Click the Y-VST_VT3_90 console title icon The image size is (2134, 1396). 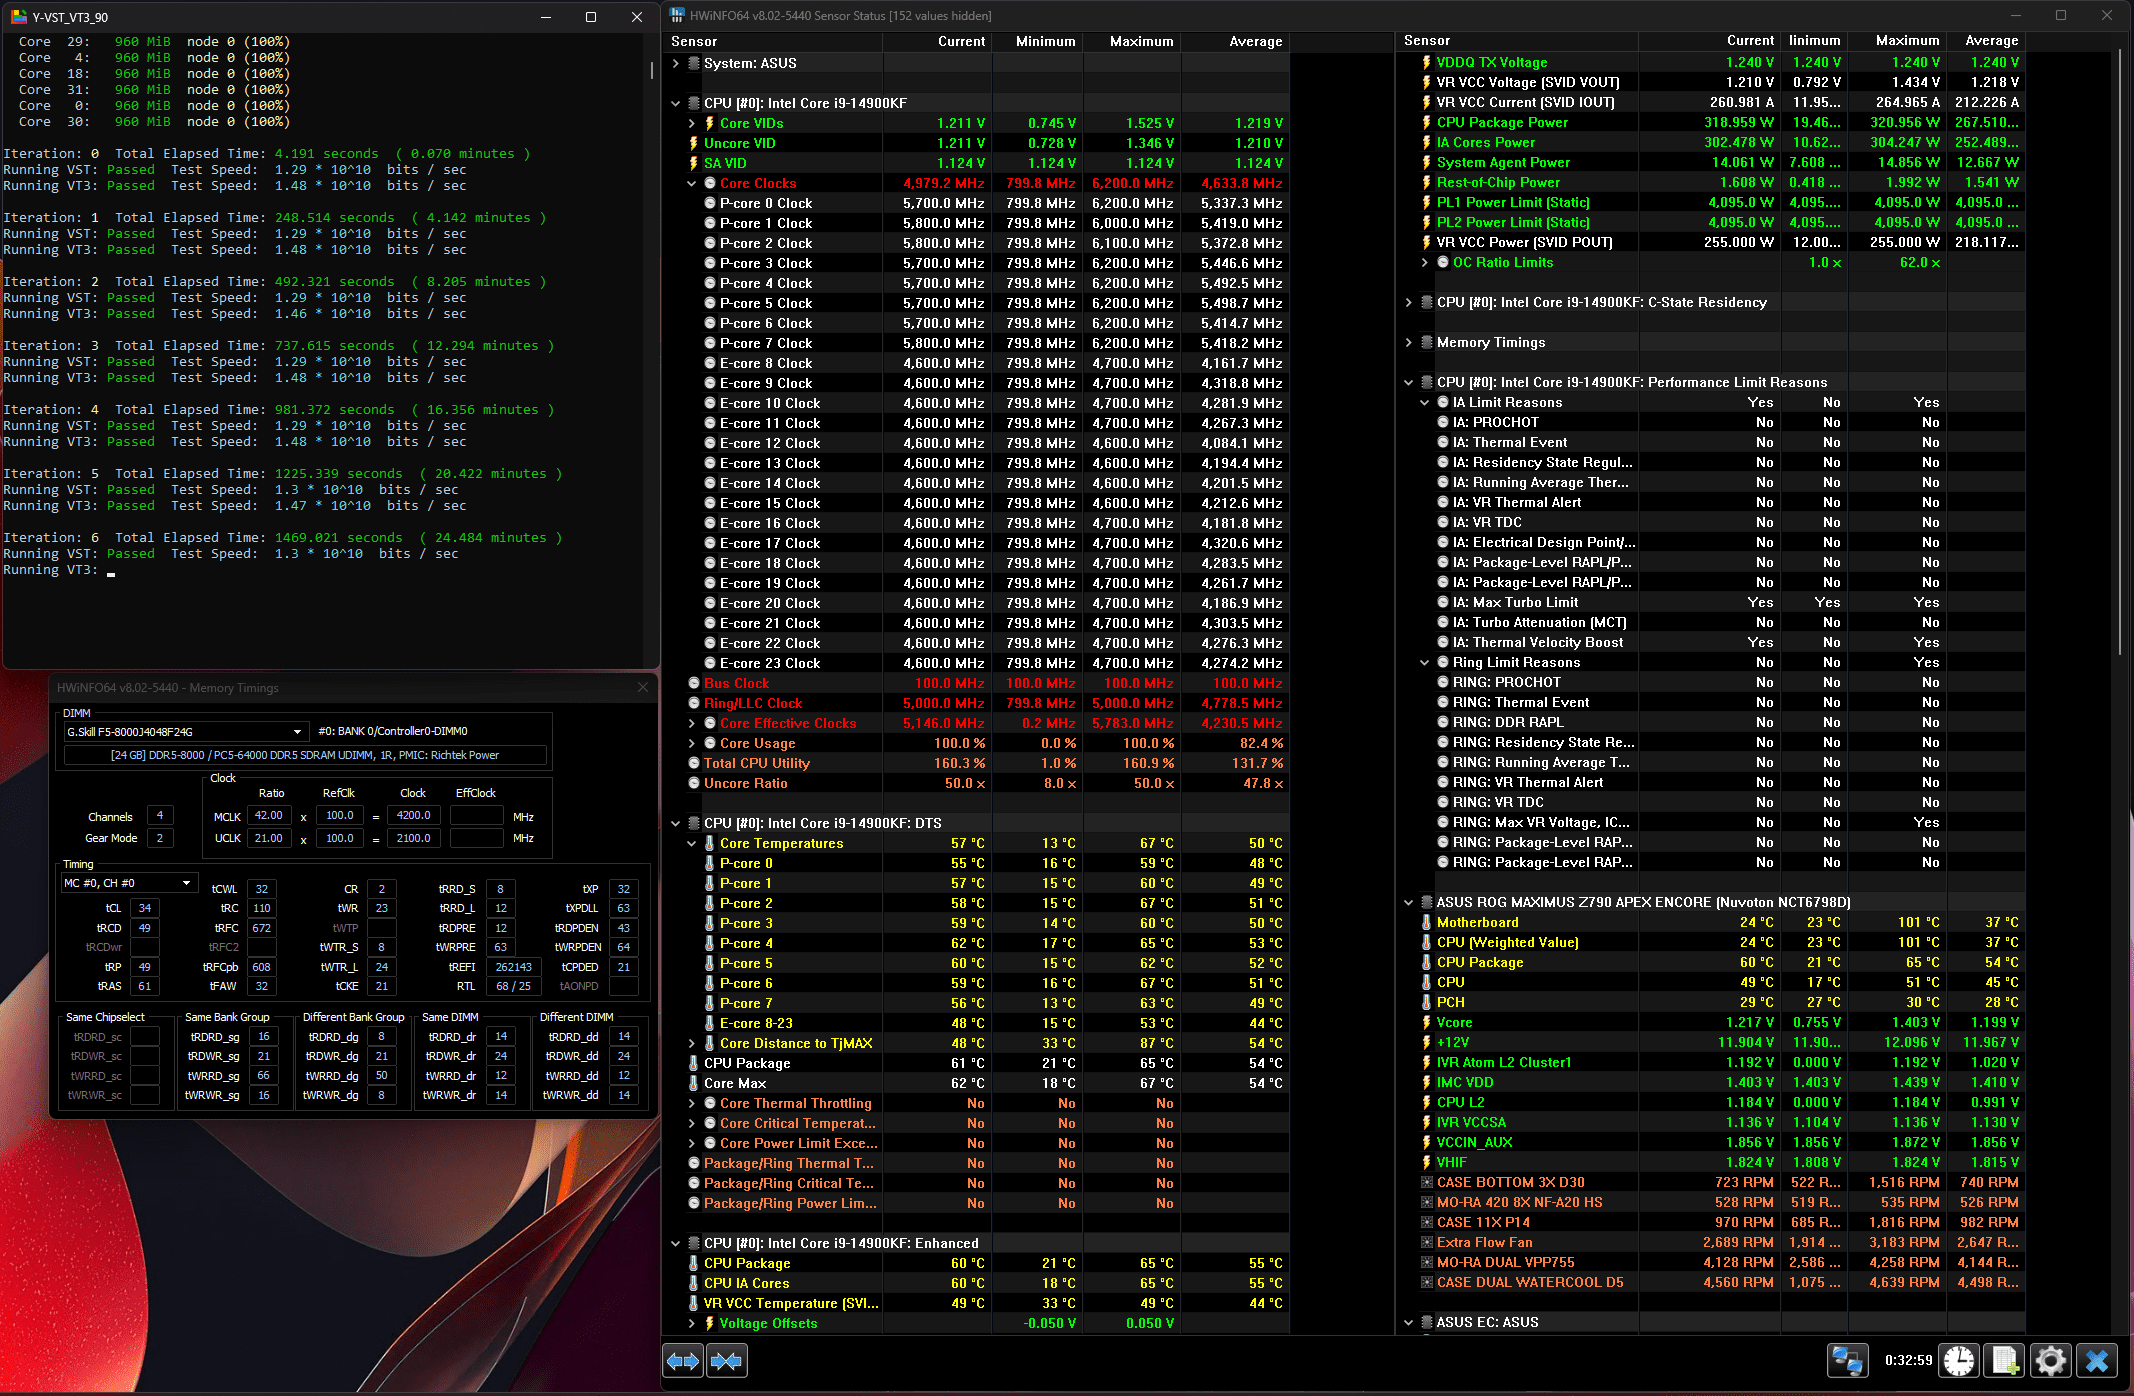coord(19,17)
